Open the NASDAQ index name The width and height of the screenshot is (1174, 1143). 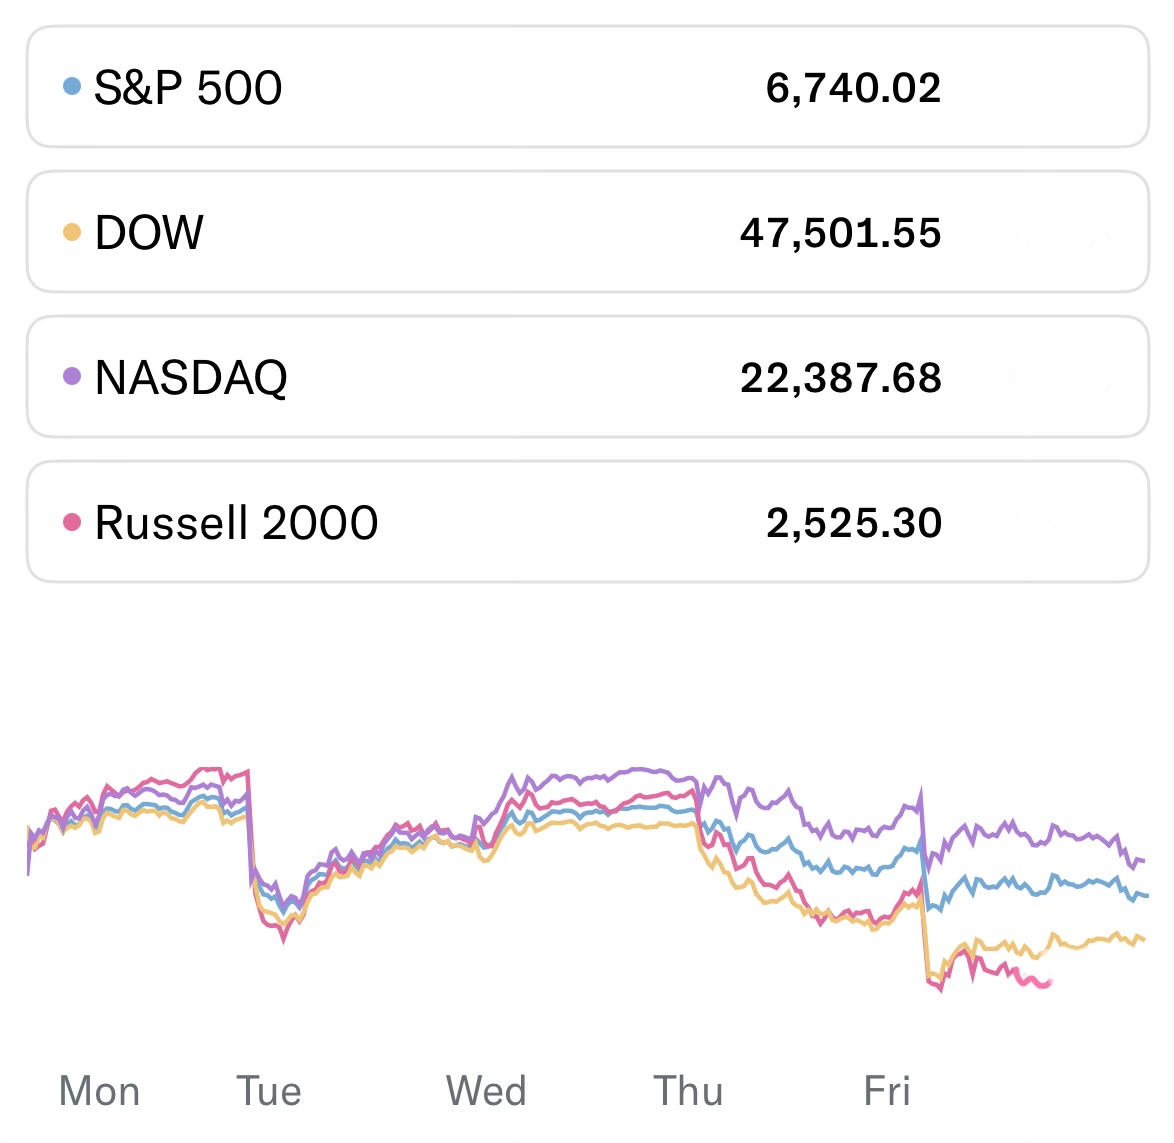pyautogui.click(x=191, y=378)
